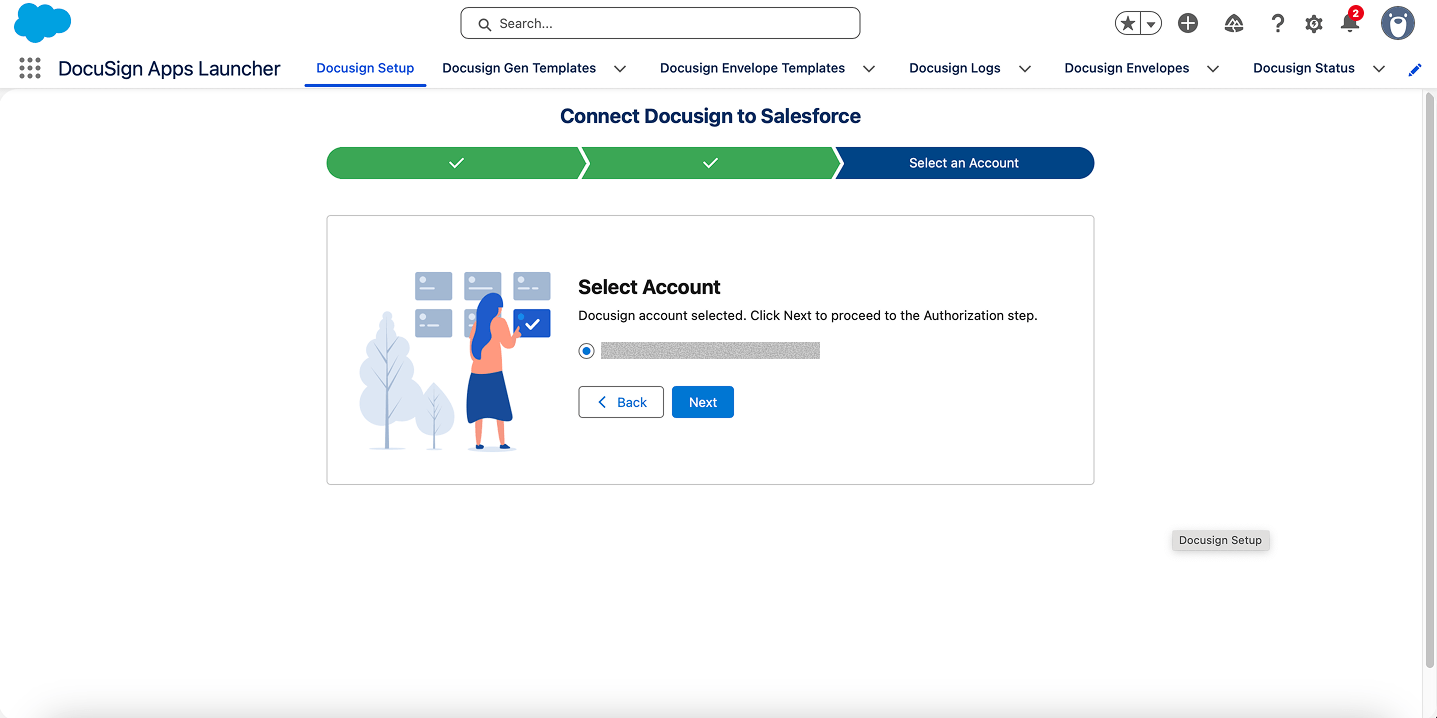Click the Select an Account step
Image resolution: width=1437 pixels, height=718 pixels.
[964, 163]
